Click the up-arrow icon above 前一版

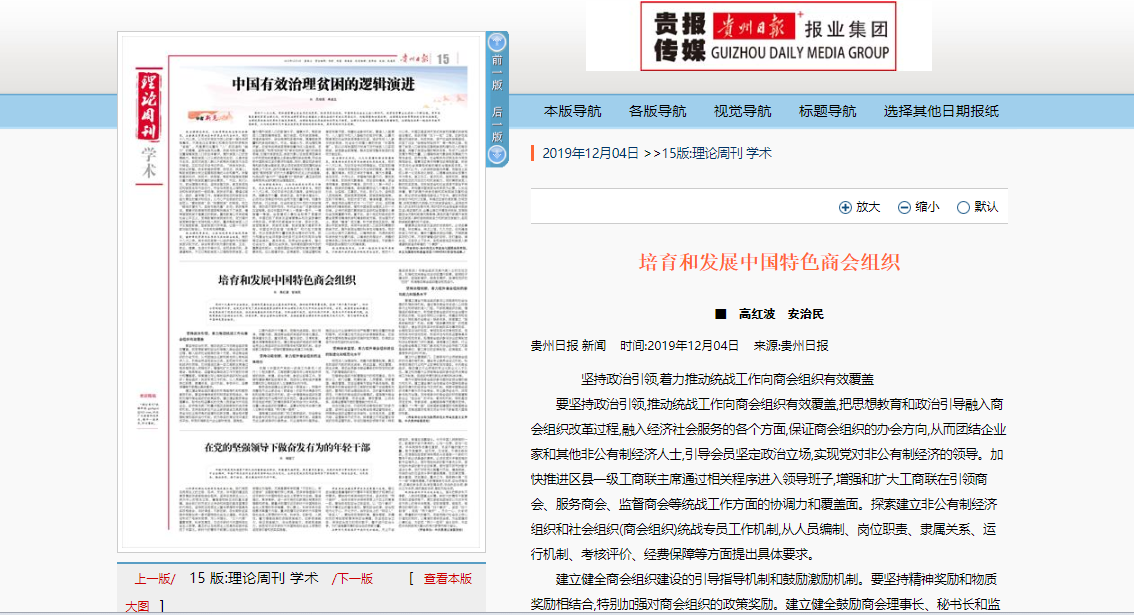[497, 42]
